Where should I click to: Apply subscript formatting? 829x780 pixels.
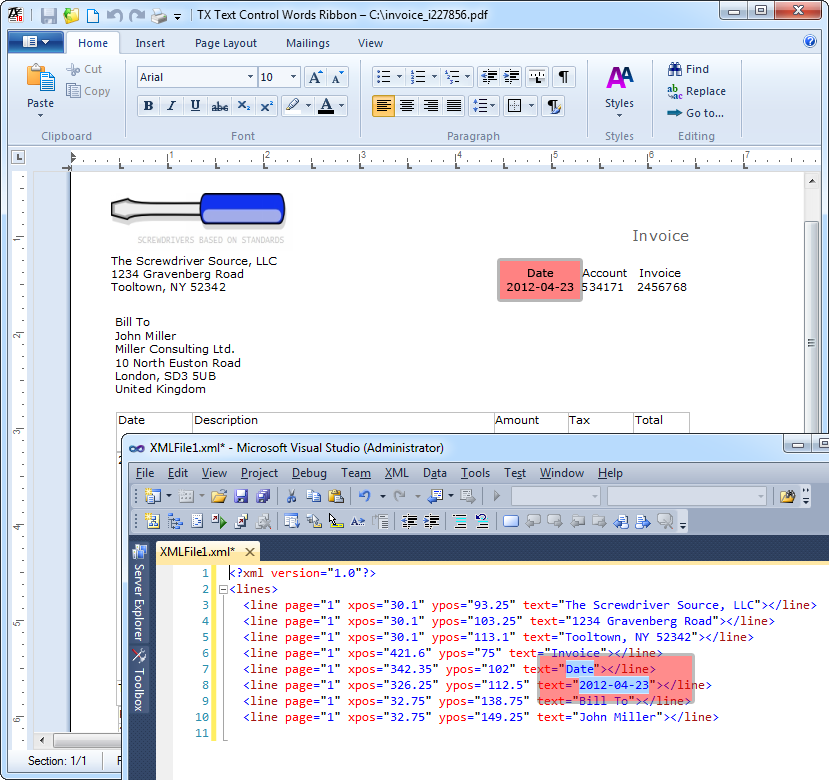244,106
